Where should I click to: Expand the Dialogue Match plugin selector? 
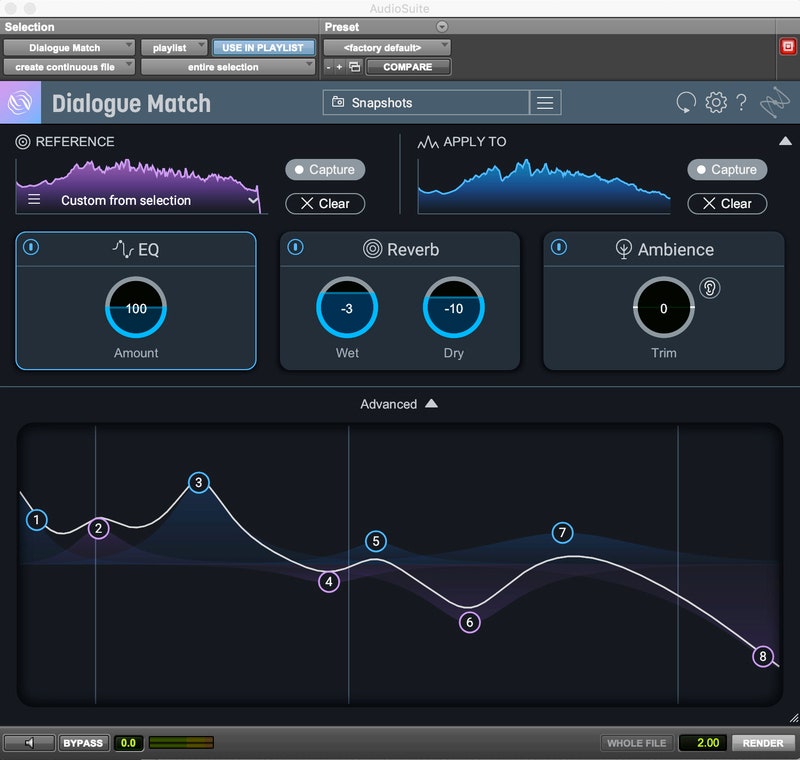pos(69,47)
